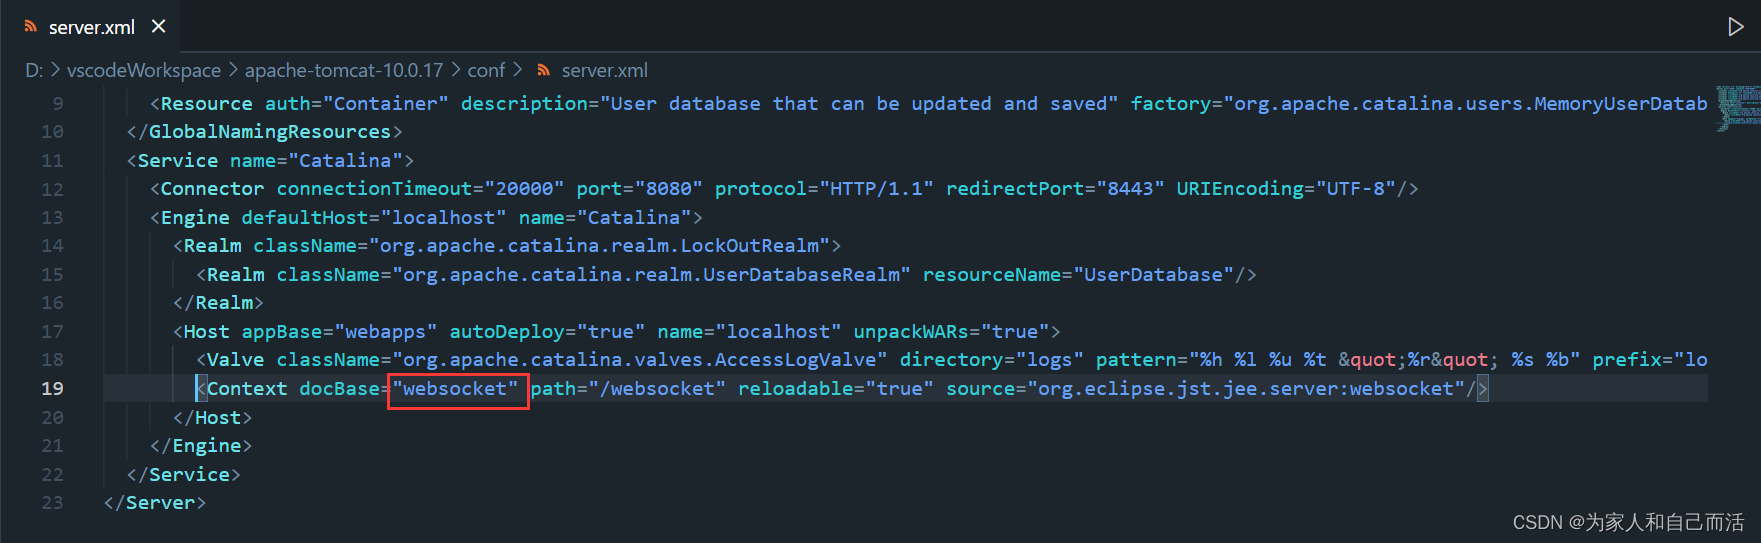Viewport: 1761px width, 543px height.
Task: Click line number 12 in gutter
Action: (x=53, y=189)
